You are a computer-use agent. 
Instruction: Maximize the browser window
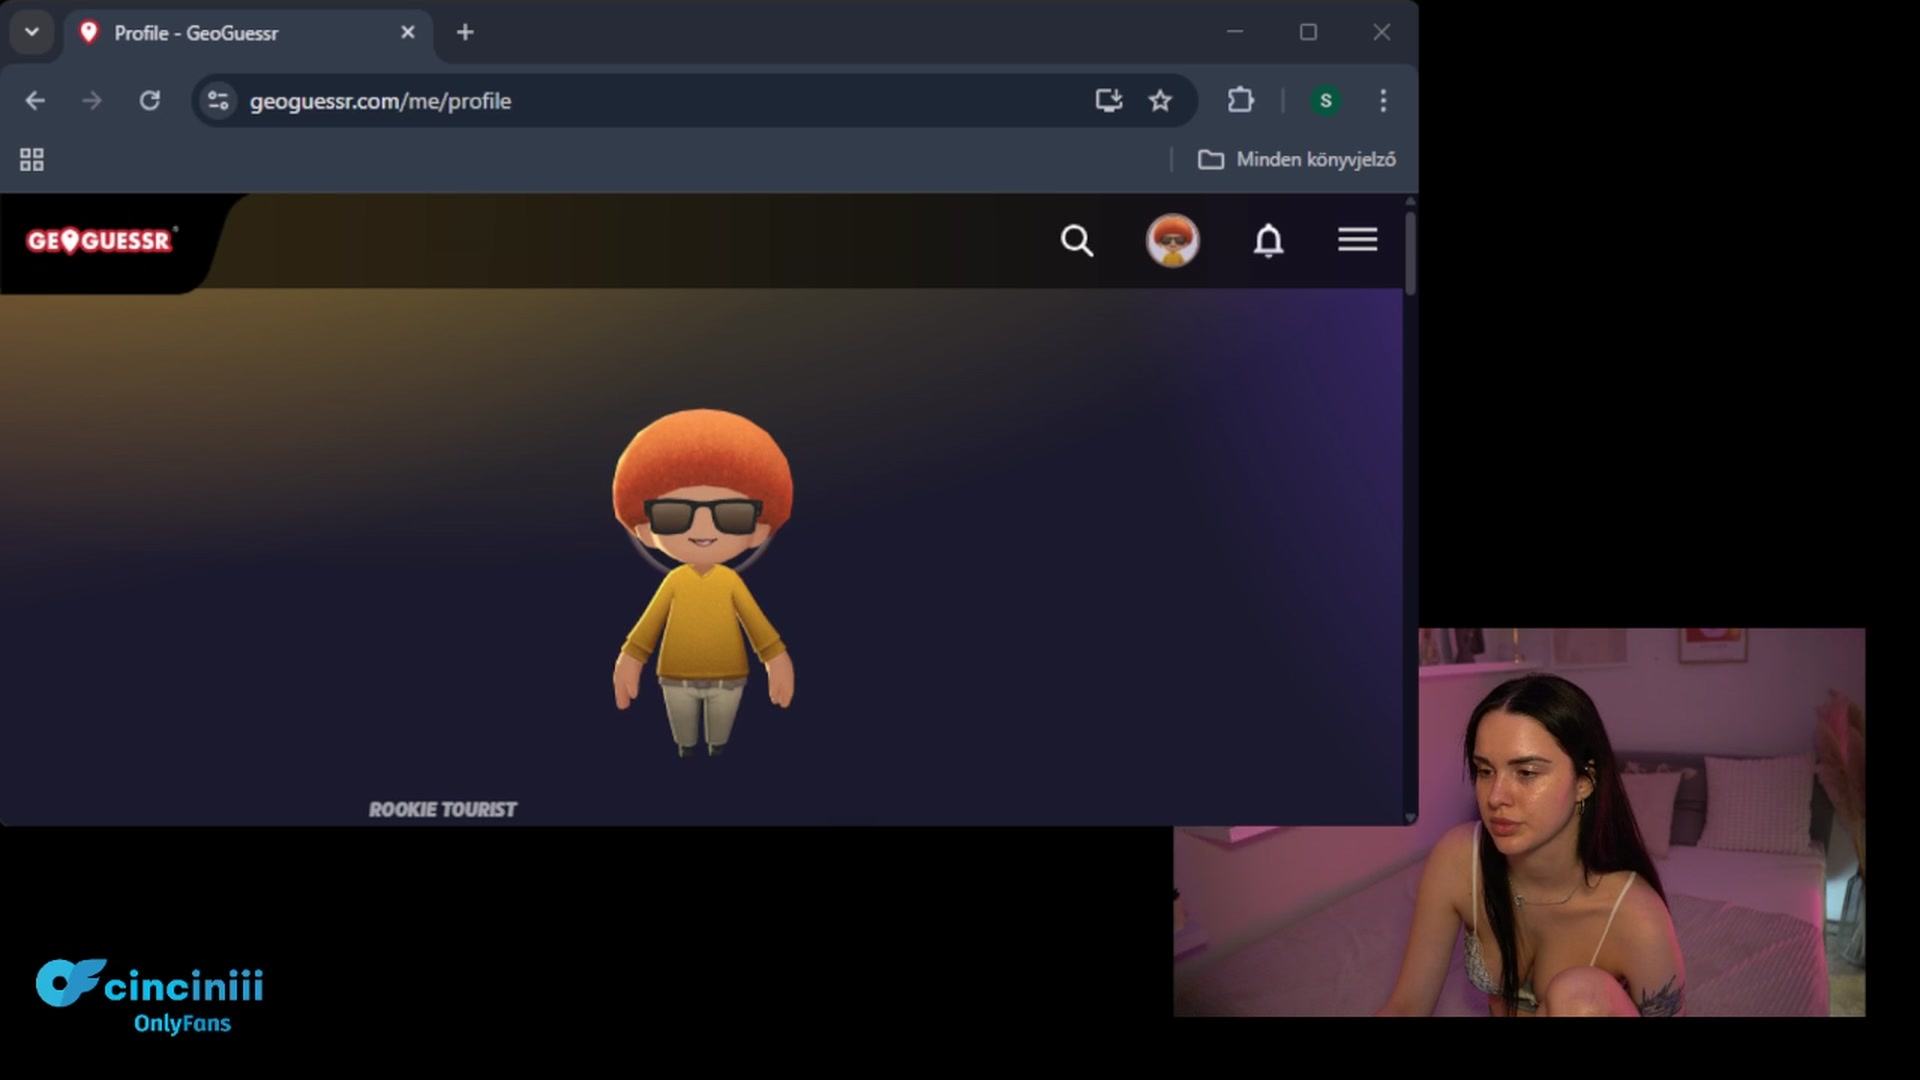click(1308, 32)
